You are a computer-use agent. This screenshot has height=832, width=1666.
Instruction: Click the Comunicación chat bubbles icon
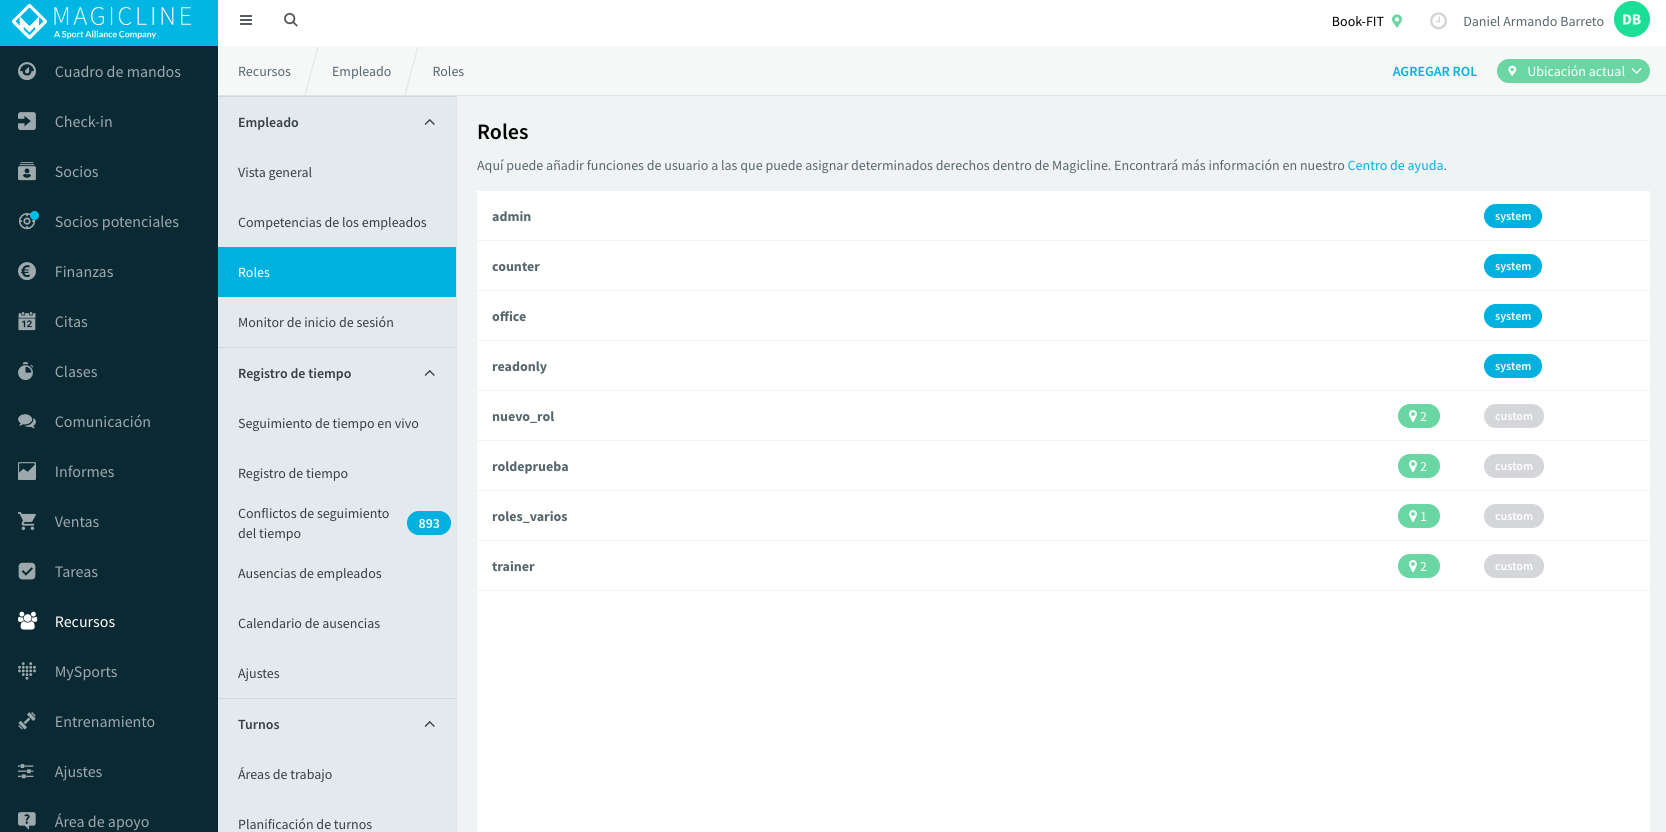(27, 421)
